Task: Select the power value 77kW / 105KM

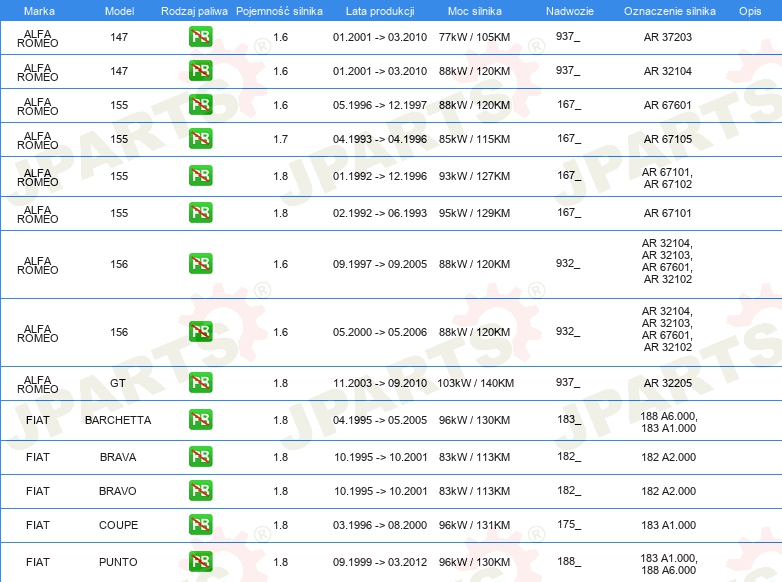Action: (474, 37)
